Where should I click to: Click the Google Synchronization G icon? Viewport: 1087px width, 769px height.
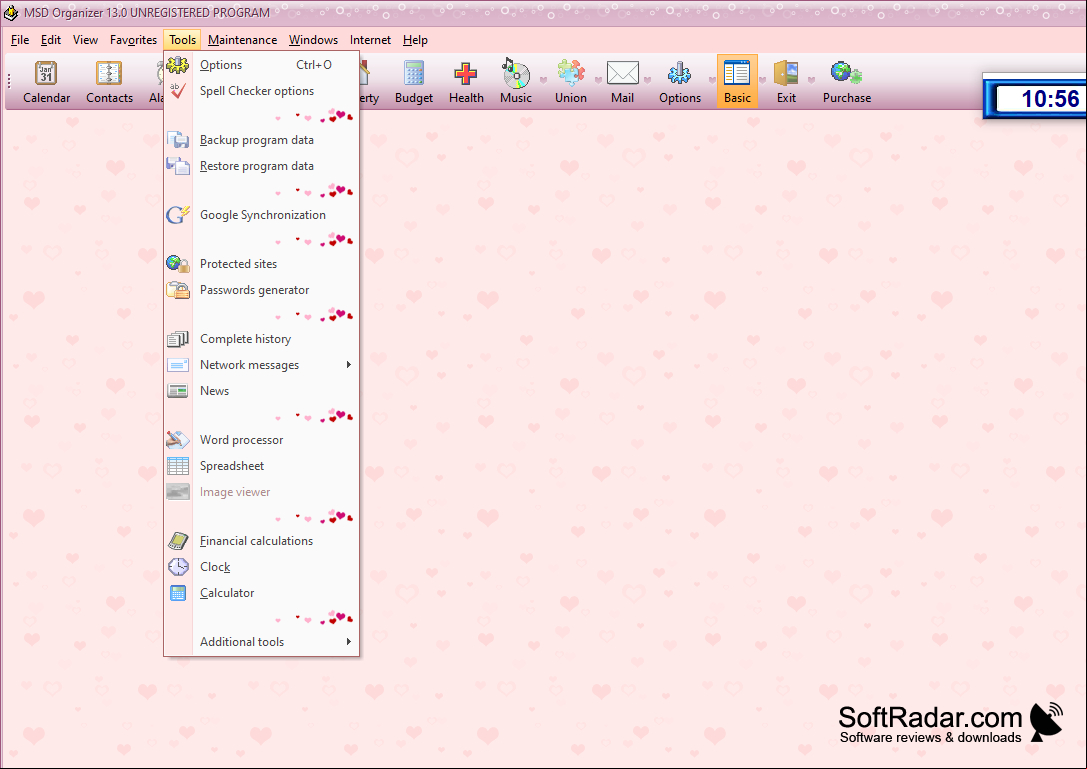[x=178, y=215]
